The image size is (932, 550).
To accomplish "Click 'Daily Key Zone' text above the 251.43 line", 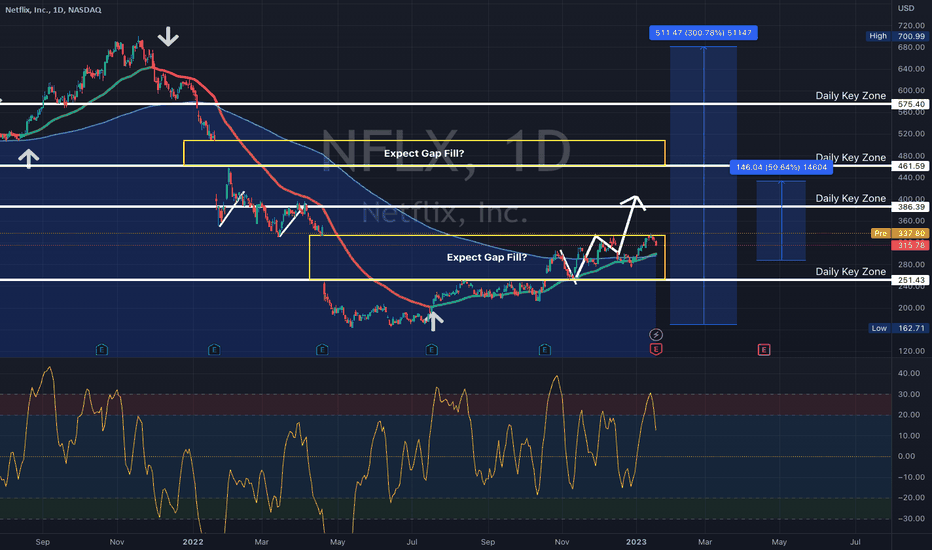I will (851, 272).
